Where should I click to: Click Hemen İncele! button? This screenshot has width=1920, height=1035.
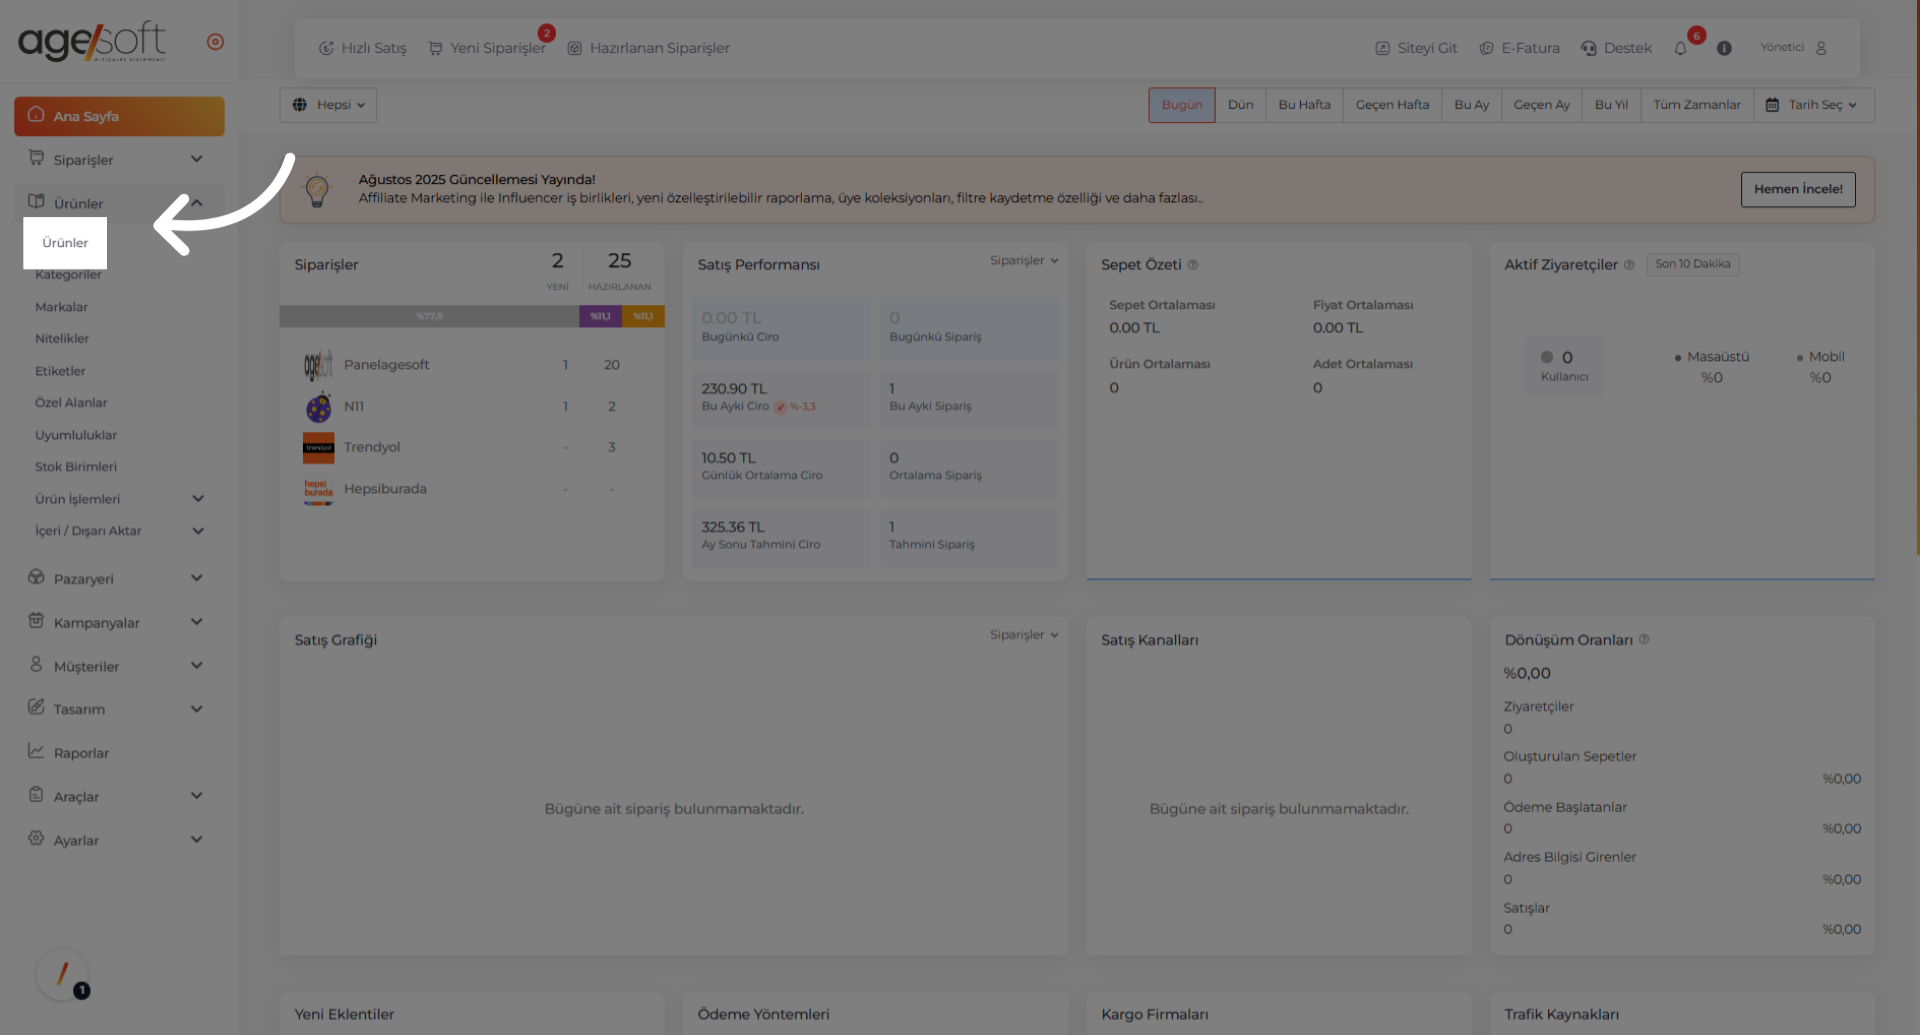click(1798, 189)
